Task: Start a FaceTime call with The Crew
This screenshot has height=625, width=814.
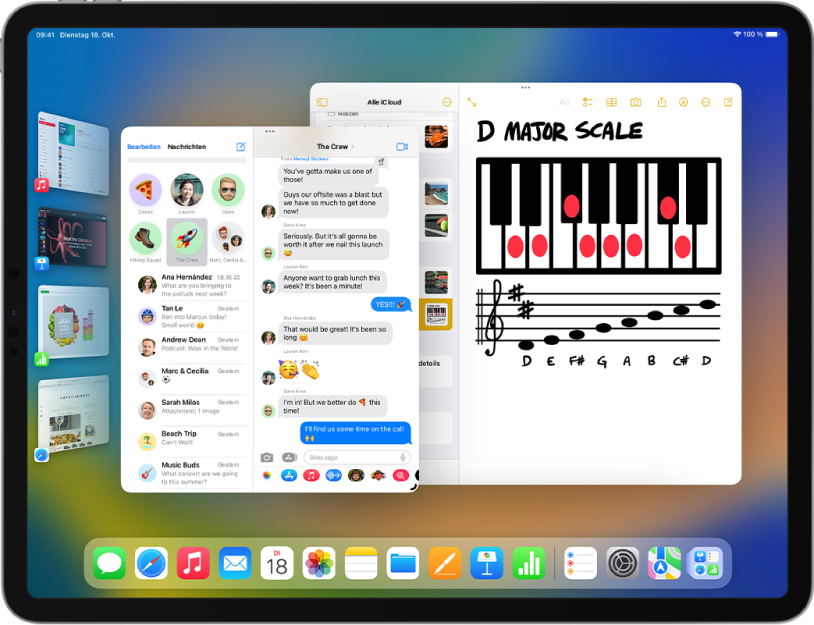Action: [x=403, y=146]
